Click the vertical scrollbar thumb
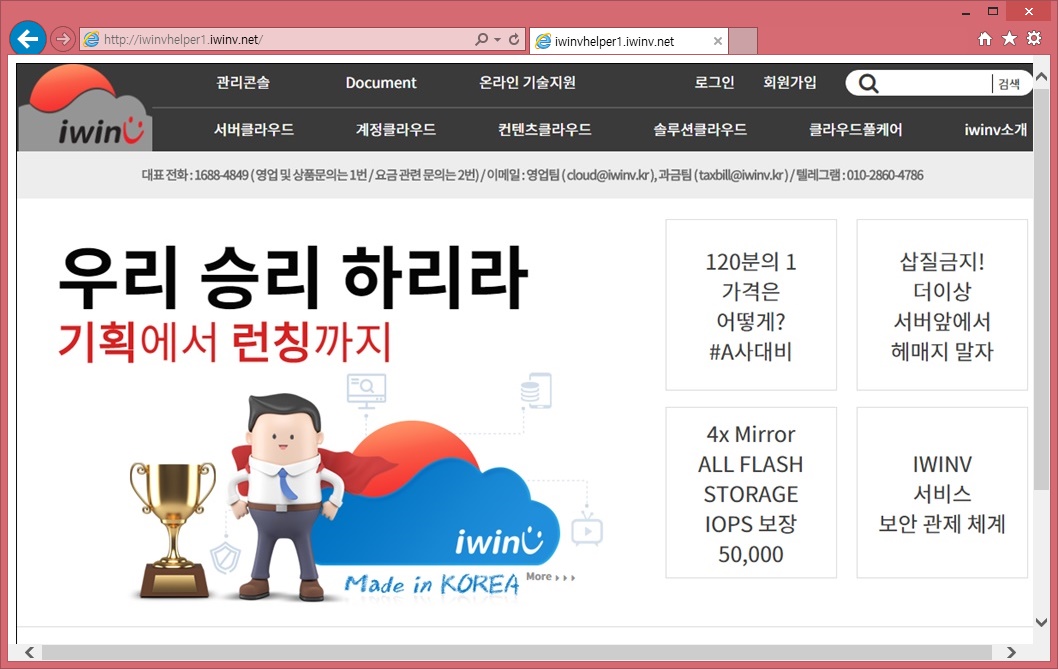Image resolution: width=1058 pixels, height=669 pixels. click(x=1042, y=290)
